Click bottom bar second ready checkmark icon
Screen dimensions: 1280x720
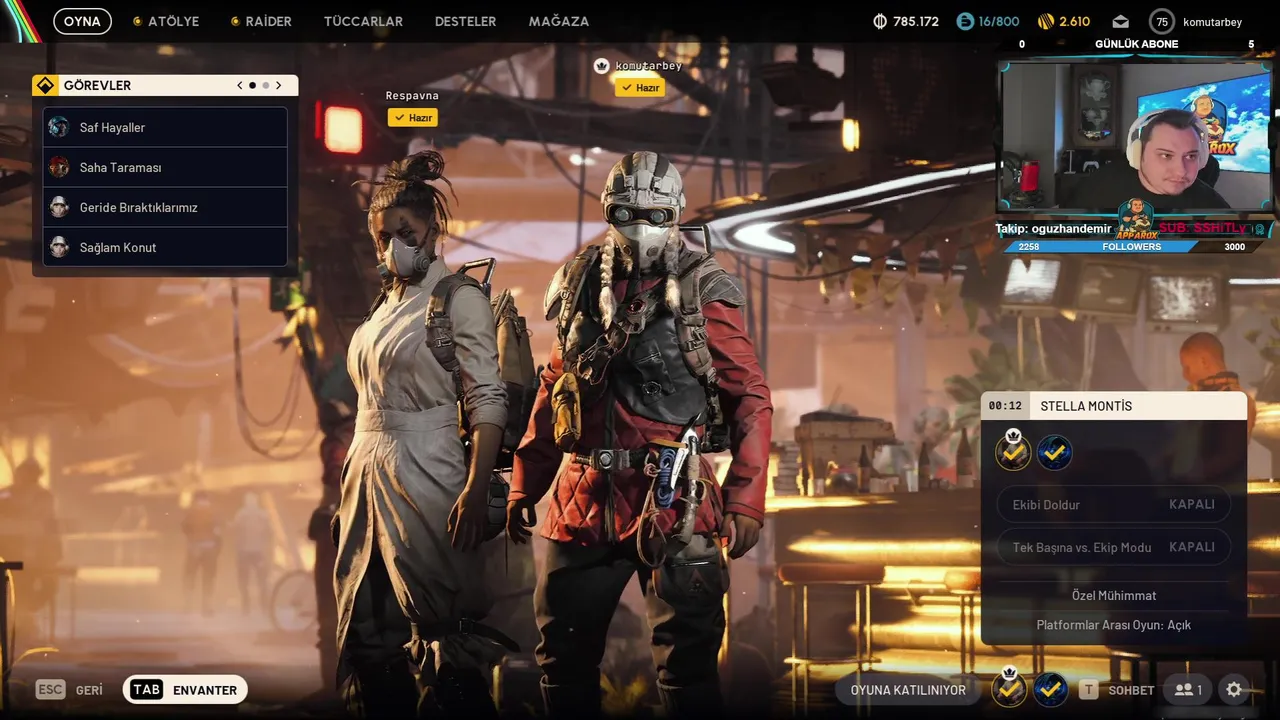[x=1050, y=689]
